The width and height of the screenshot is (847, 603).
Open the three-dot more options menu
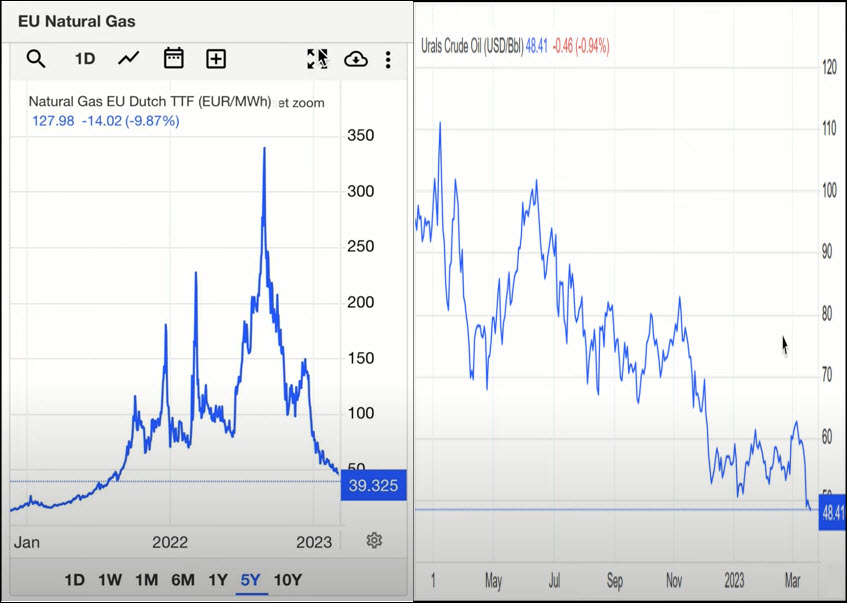pyautogui.click(x=388, y=60)
